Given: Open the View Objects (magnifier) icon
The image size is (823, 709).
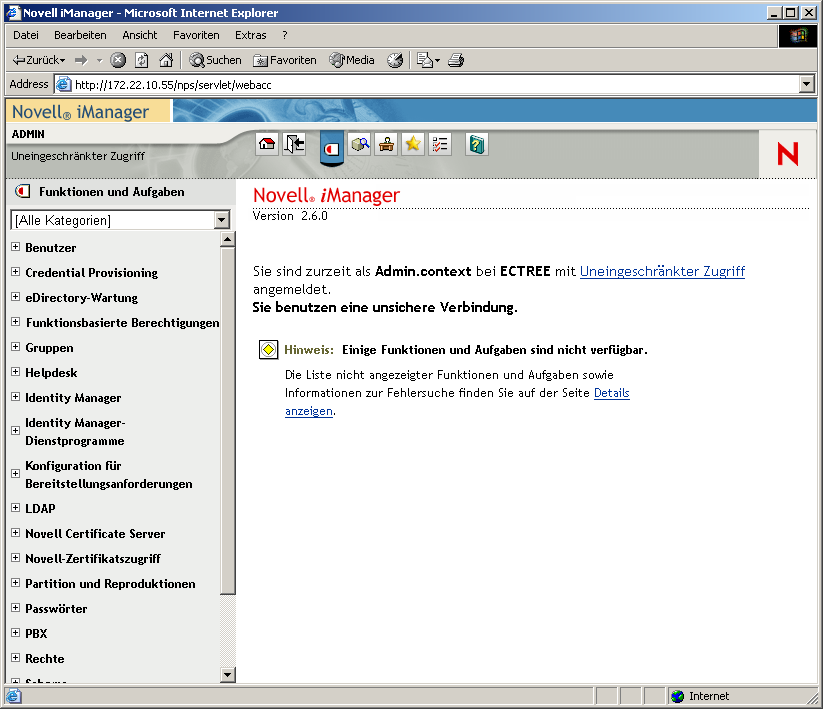Looking at the screenshot, I should (360, 144).
